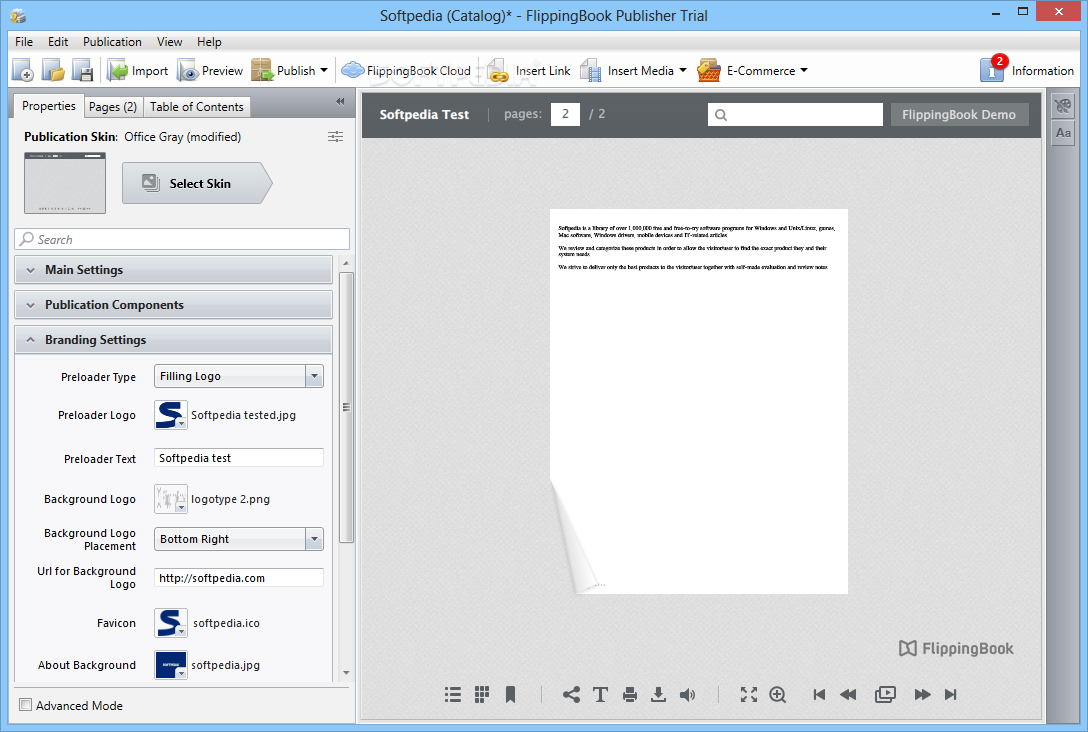Click the Preloader Logo image picker
The image size is (1088, 732).
click(x=171, y=415)
